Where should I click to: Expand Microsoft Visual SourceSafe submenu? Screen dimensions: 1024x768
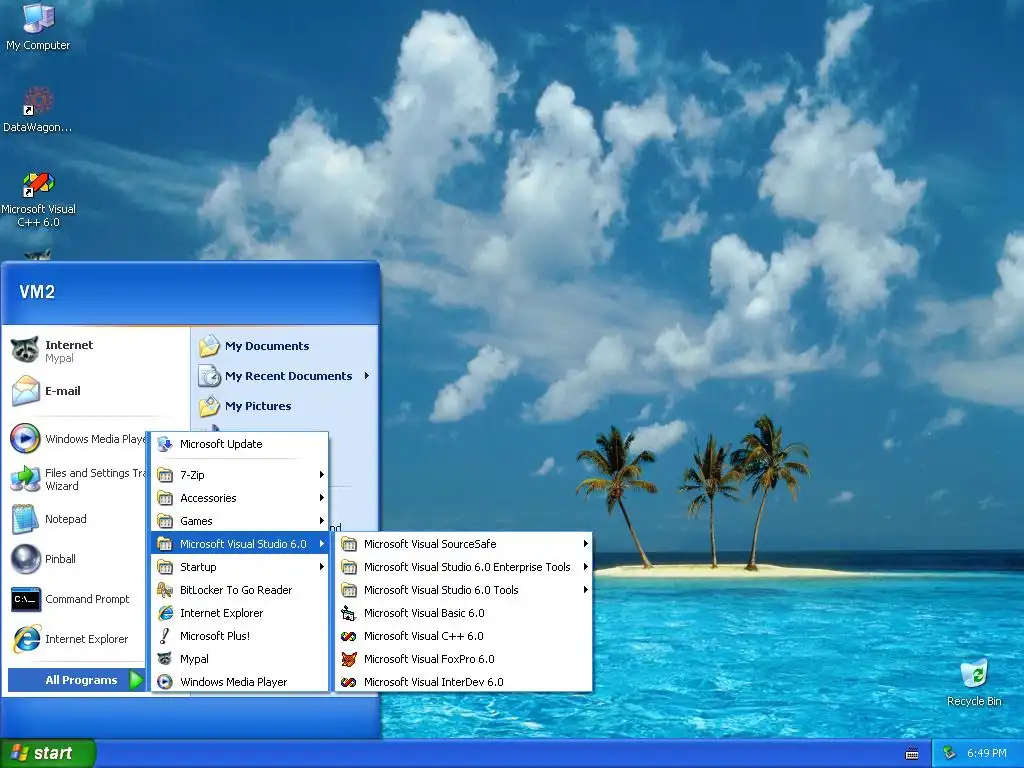(x=463, y=544)
